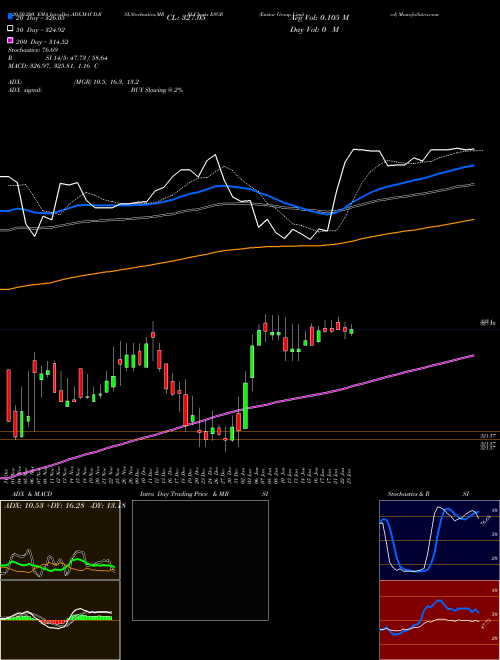Click the 'ADX signal:' label

[25, 90]
